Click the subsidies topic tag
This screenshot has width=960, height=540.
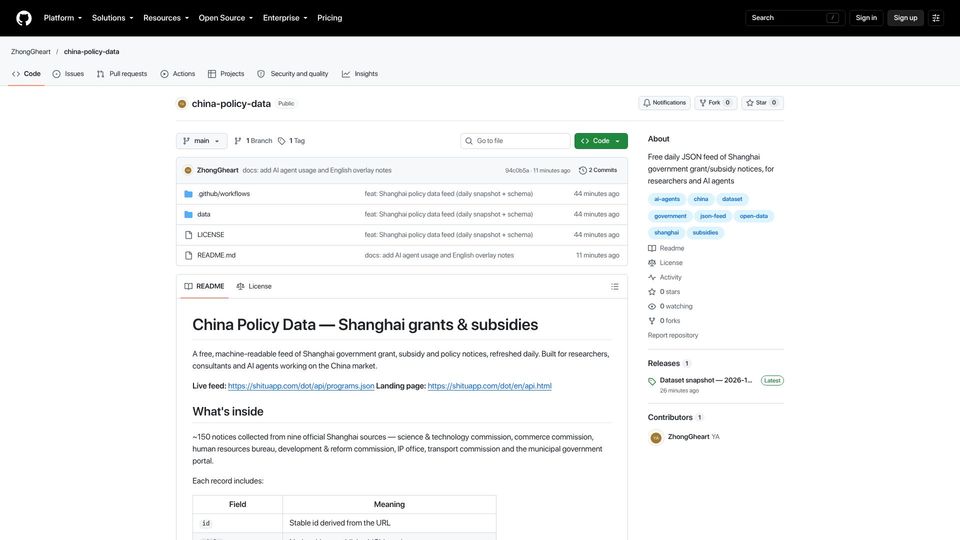point(705,233)
